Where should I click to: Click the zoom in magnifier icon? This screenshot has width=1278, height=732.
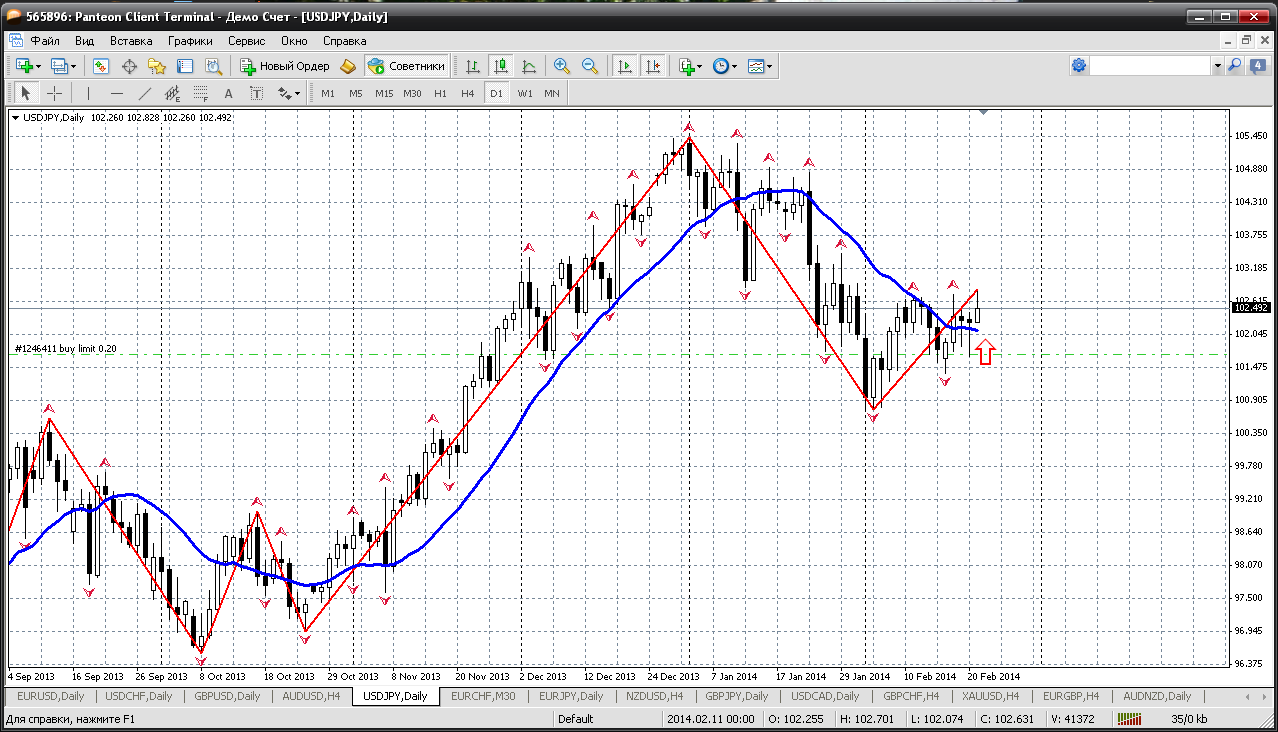coord(562,66)
